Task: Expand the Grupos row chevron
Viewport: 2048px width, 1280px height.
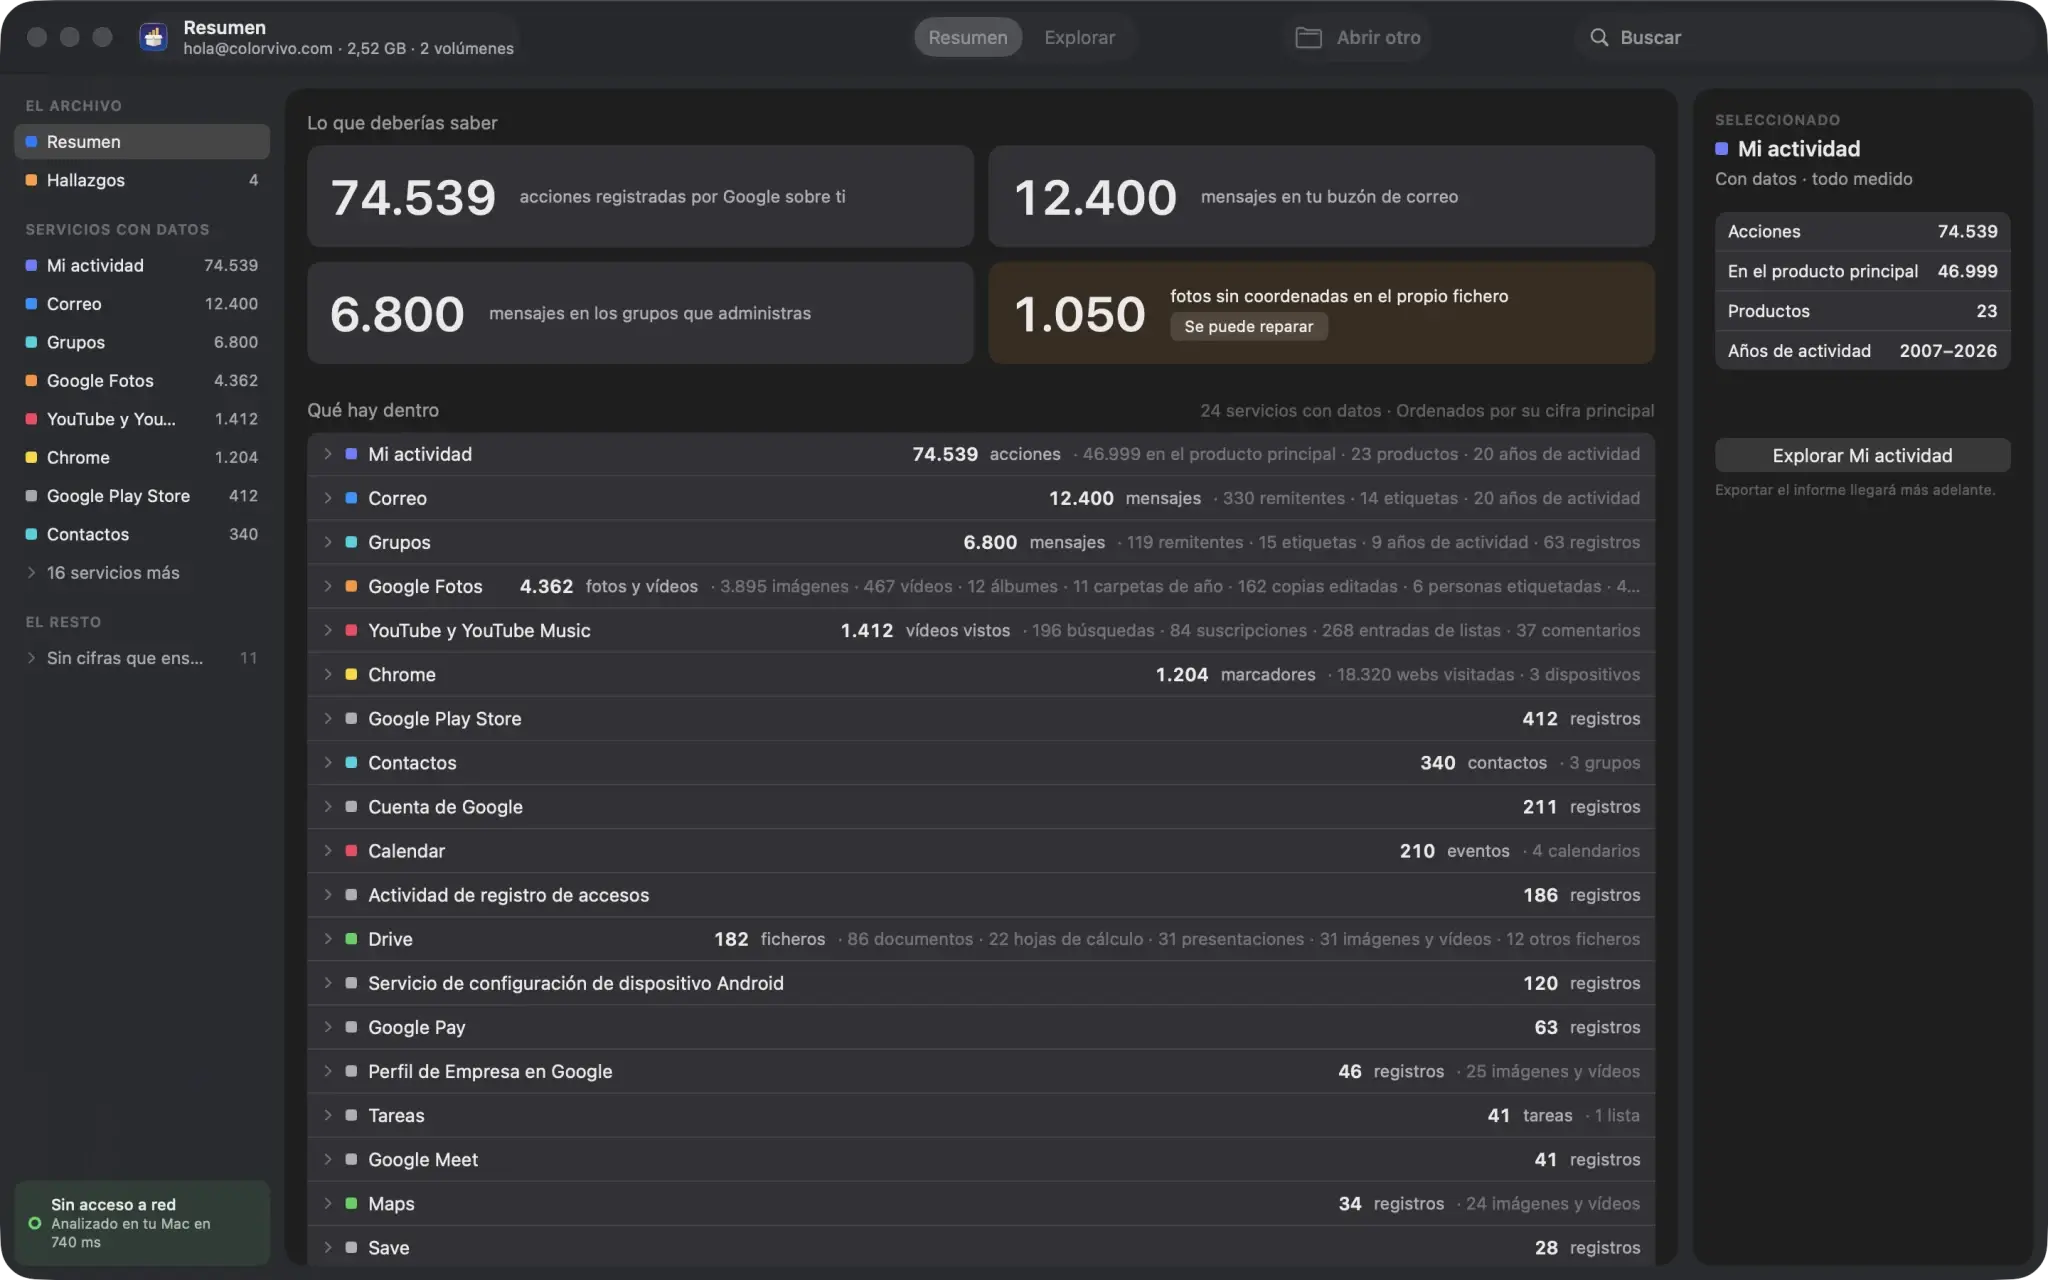Action: 327,542
